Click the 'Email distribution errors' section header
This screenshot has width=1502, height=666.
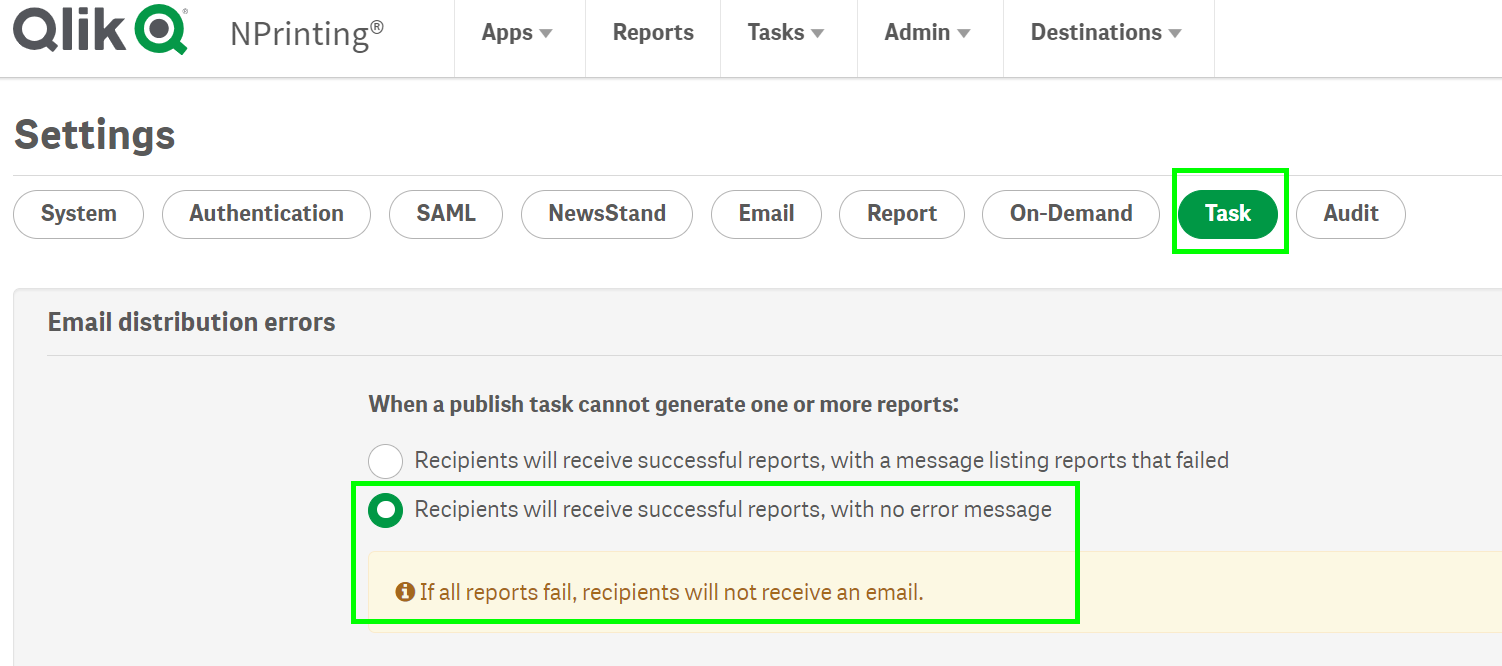point(191,321)
